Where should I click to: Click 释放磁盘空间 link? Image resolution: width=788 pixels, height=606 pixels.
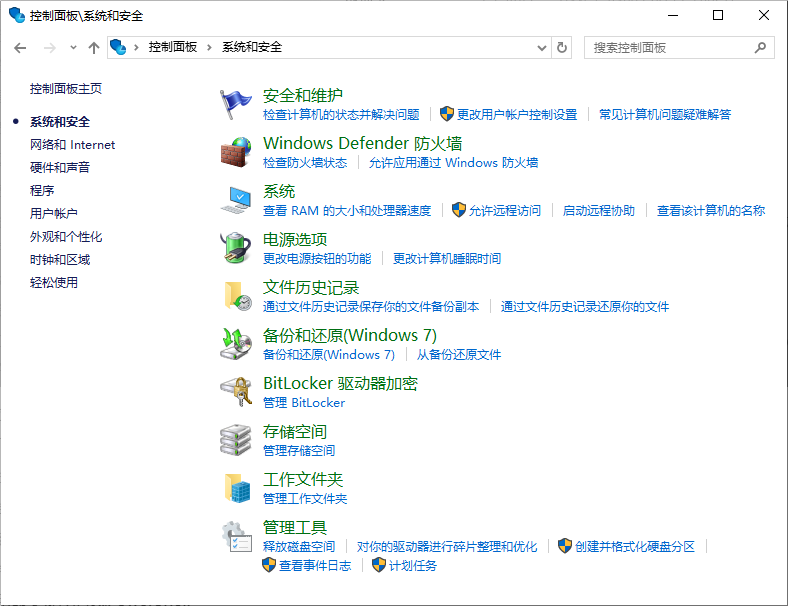point(299,547)
